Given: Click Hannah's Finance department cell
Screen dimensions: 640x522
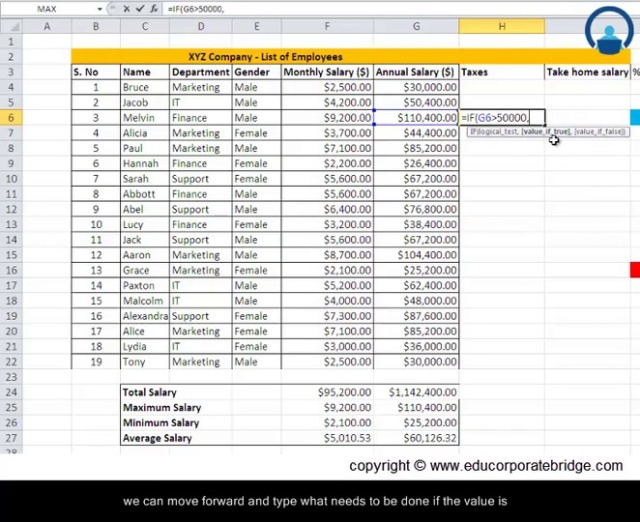Looking at the screenshot, I should 201,164.
